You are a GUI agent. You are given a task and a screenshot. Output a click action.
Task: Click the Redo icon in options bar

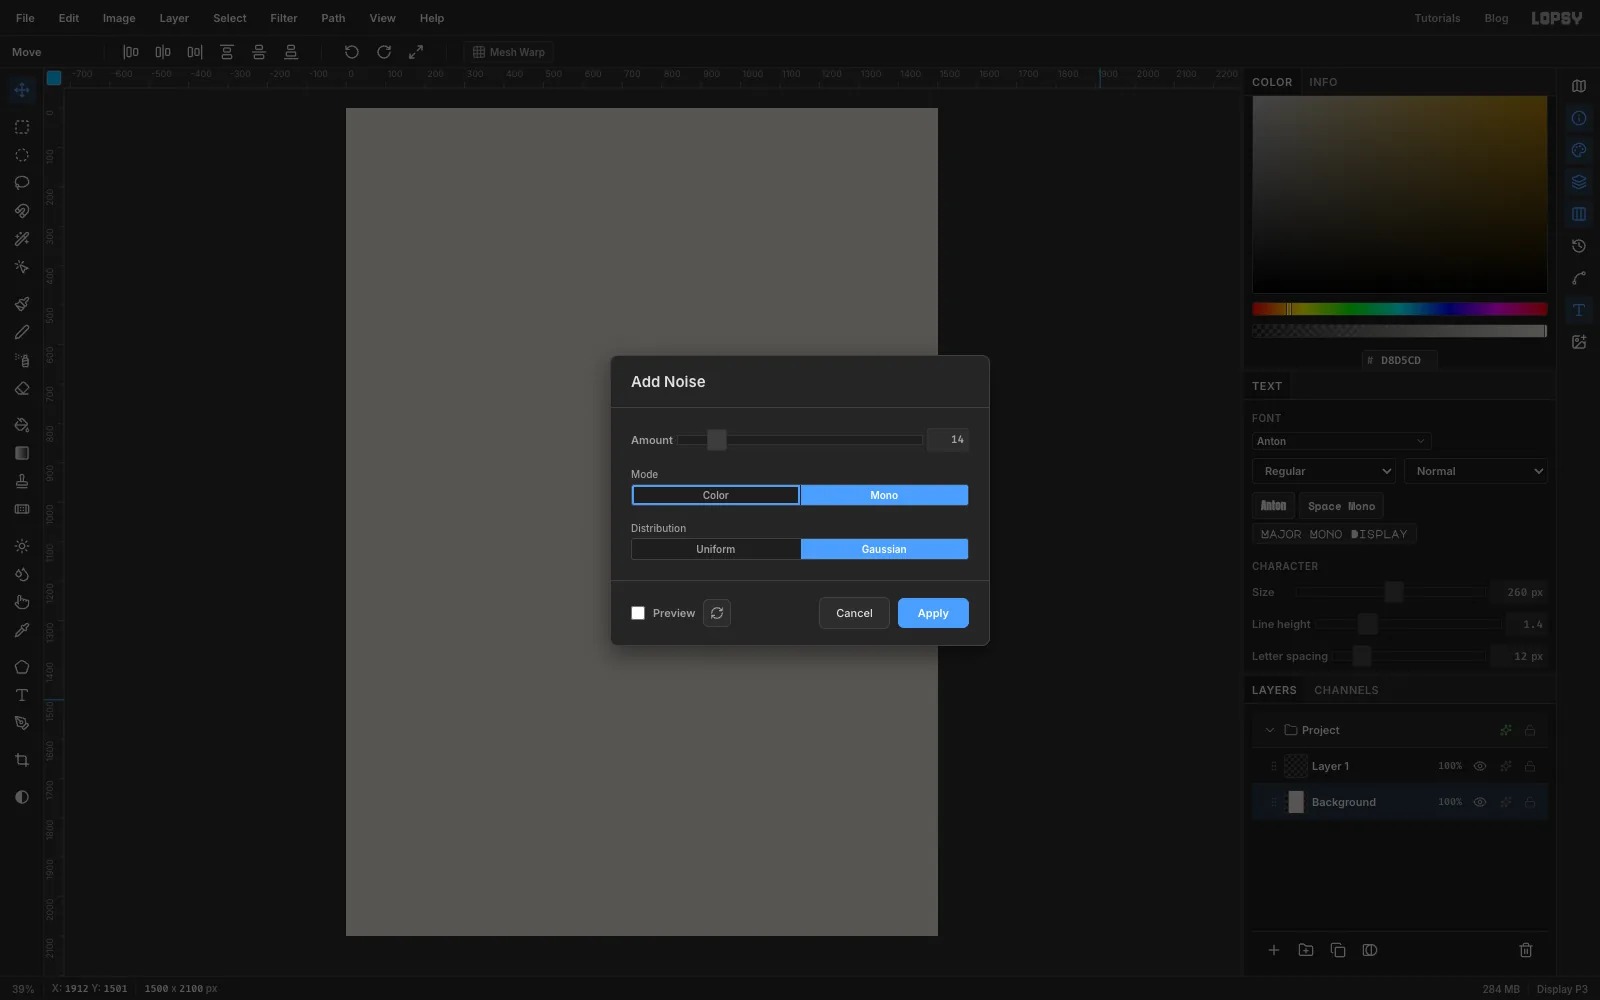(x=384, y=52)
